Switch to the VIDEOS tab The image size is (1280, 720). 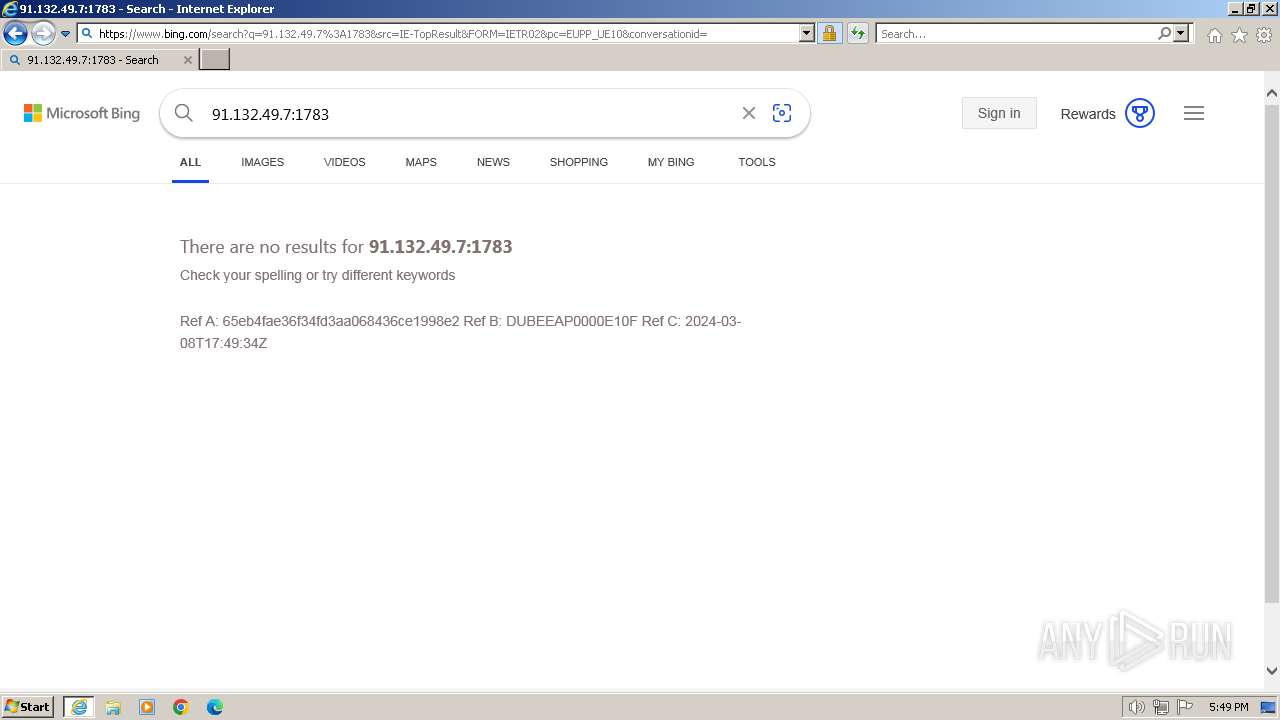point(344,162)
